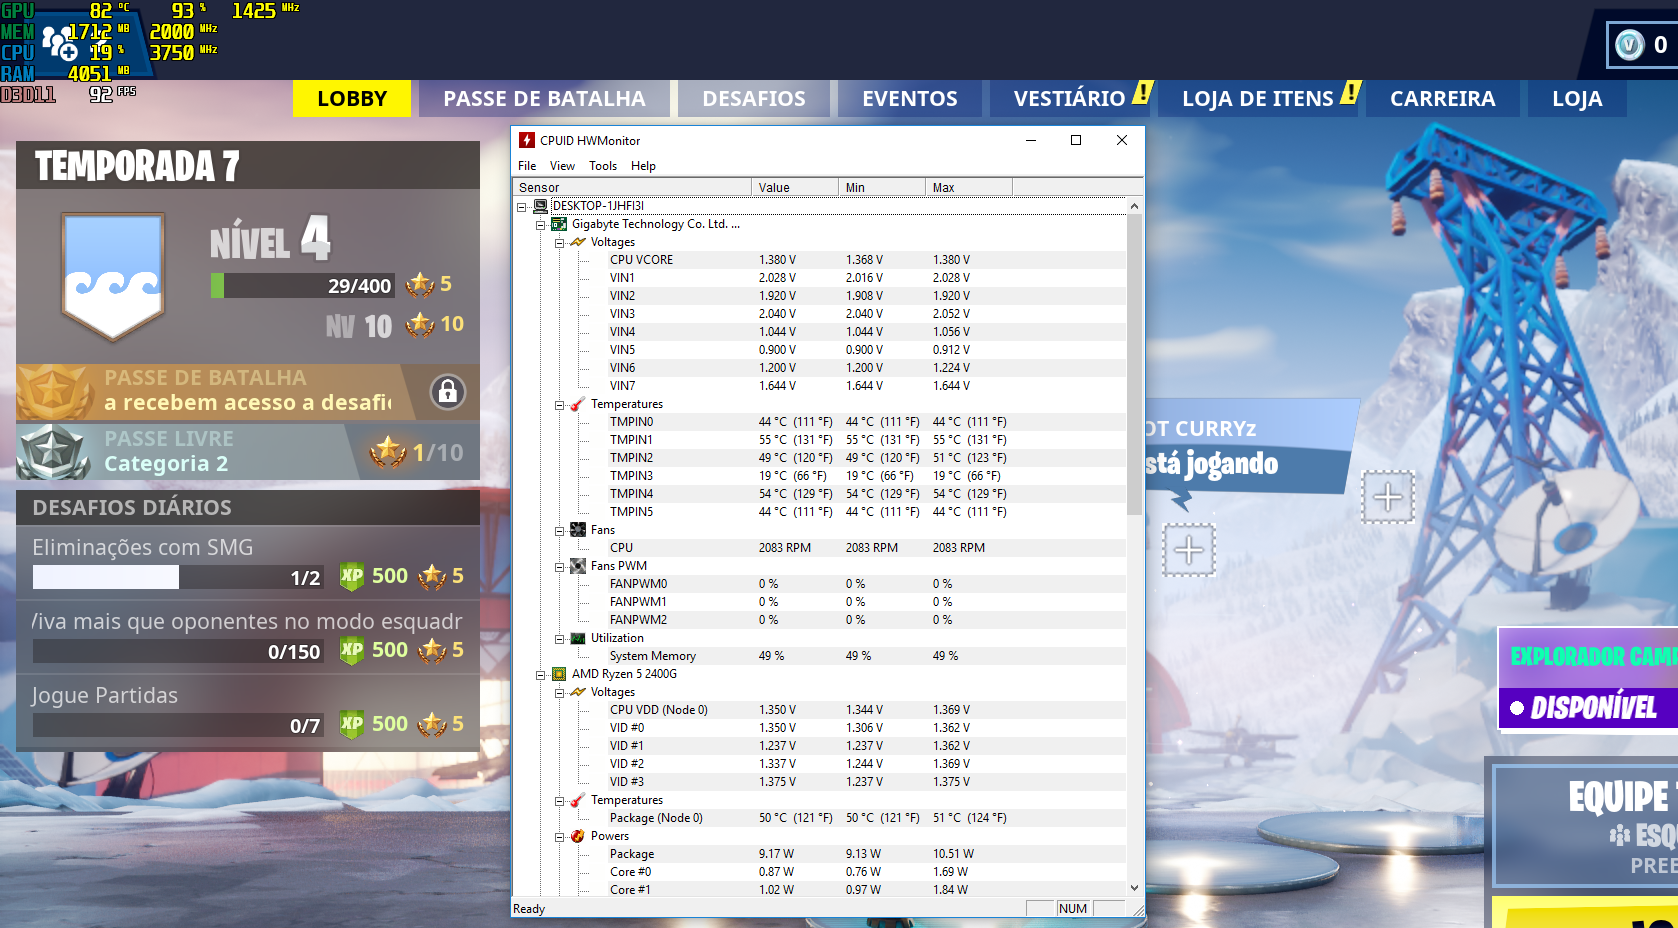The height and width of the screenshot is (928, 1678).
Task: Click the voltage icon beside Gigabyte Voltages
Action: [578, 242]
